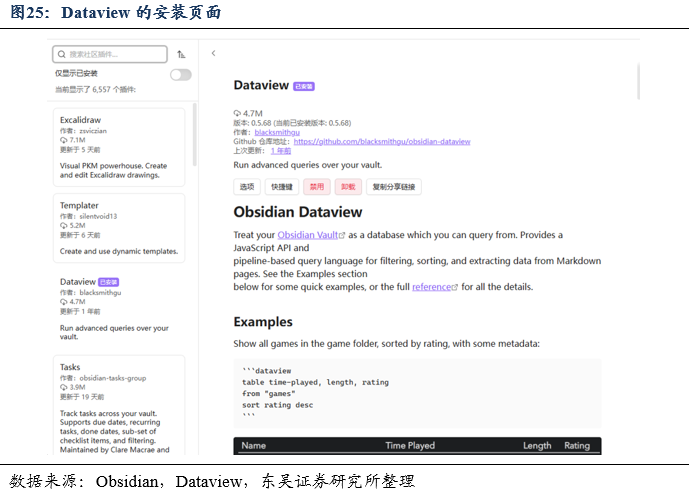Open the GitHub obsidian-dataview repository link
The height and width of the screenshot is (495, 689).
[x=382, y=141]
